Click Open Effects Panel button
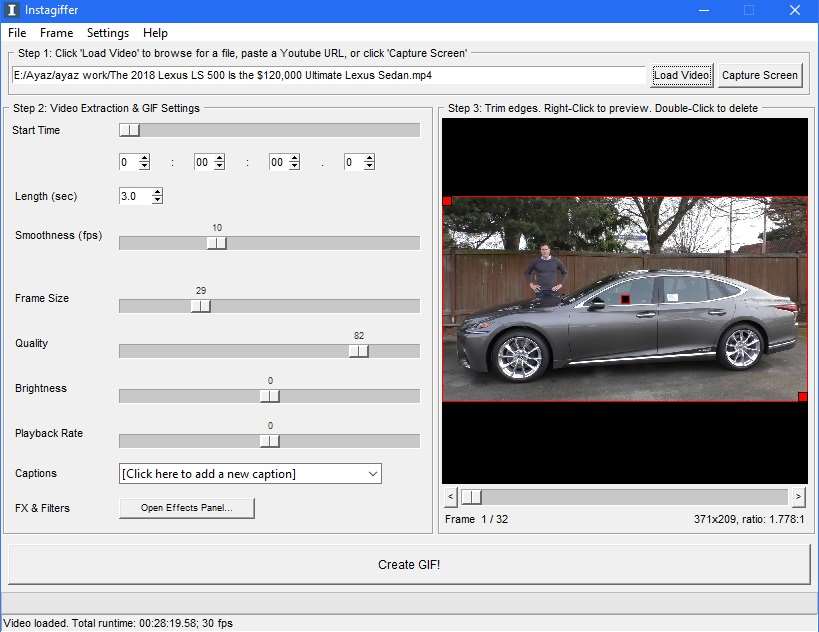This screenshot has width=819, height=632. [x=186, y=508]
